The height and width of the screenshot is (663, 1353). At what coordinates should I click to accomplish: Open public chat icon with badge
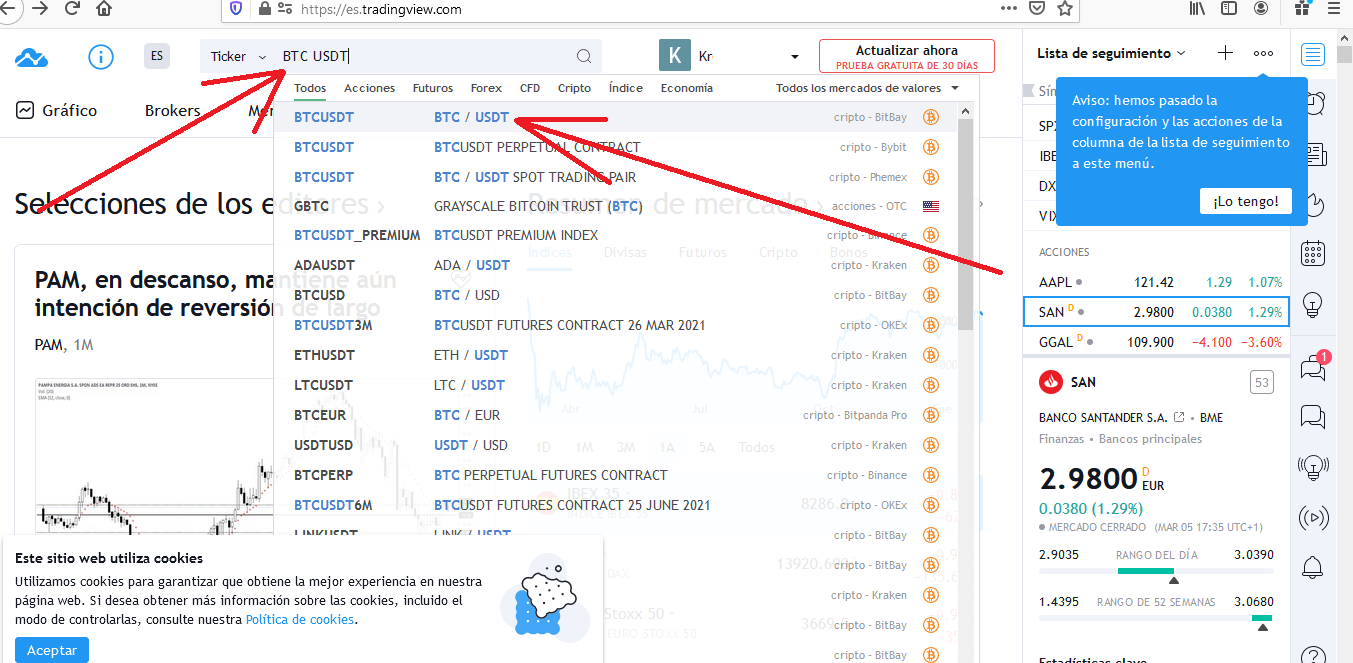1312,368
